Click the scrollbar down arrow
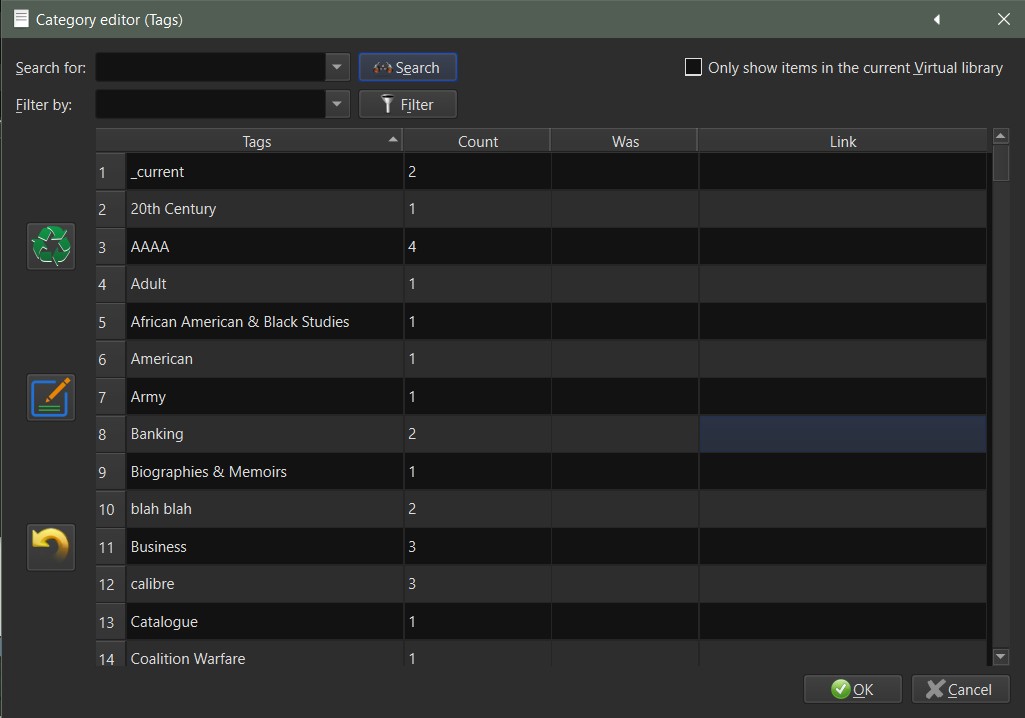Image resolution: width=1025 pixels, height=718 pixels. coord(1000,657)
